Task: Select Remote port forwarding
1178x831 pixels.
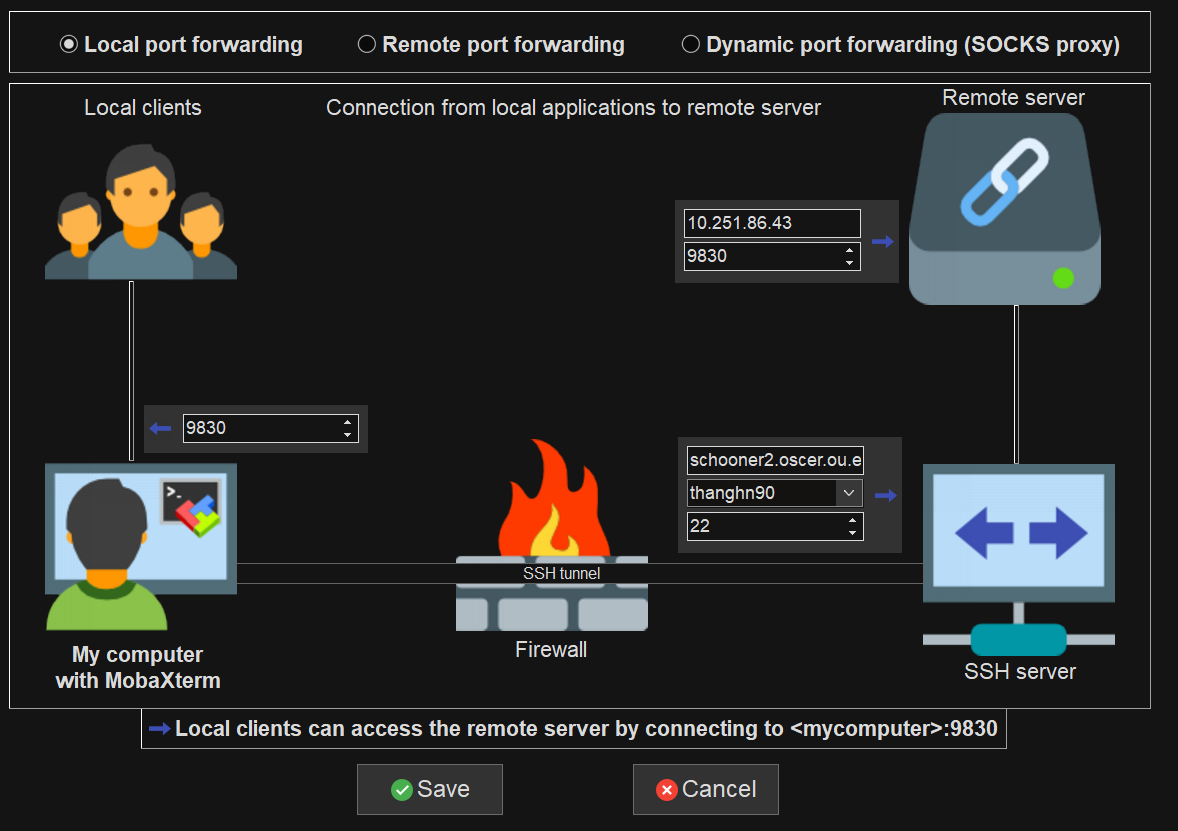Action: [x=366, y=44]
